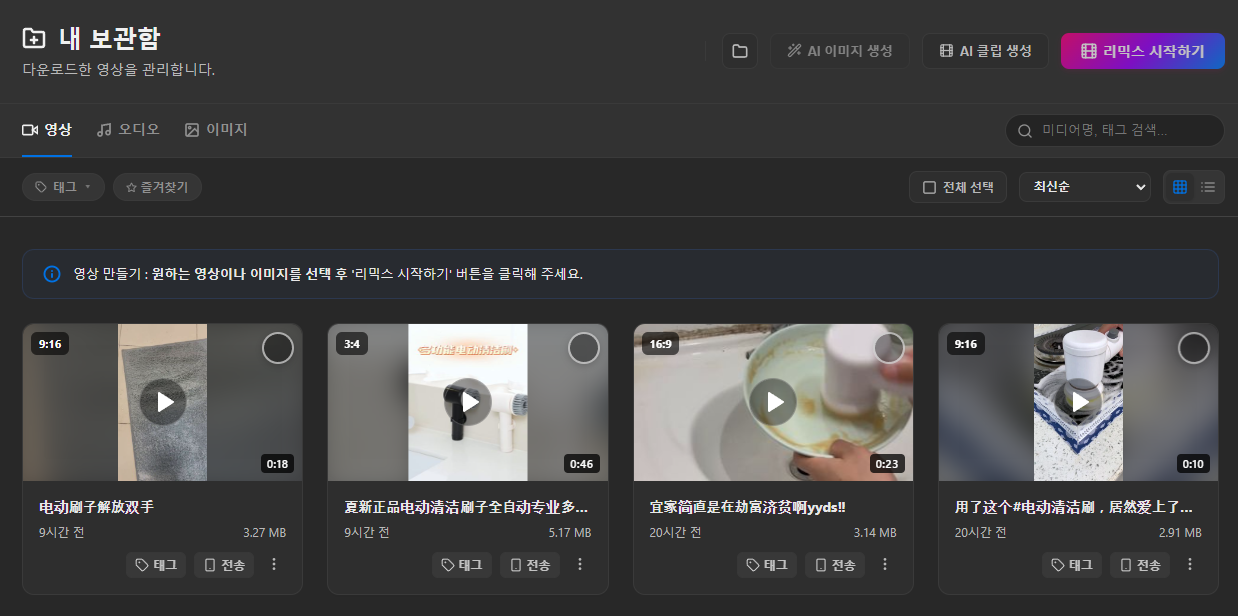Screen dimensions: 1238x616
Task: Open the 최신순 sort dropdown
Action: [1085, 187]
